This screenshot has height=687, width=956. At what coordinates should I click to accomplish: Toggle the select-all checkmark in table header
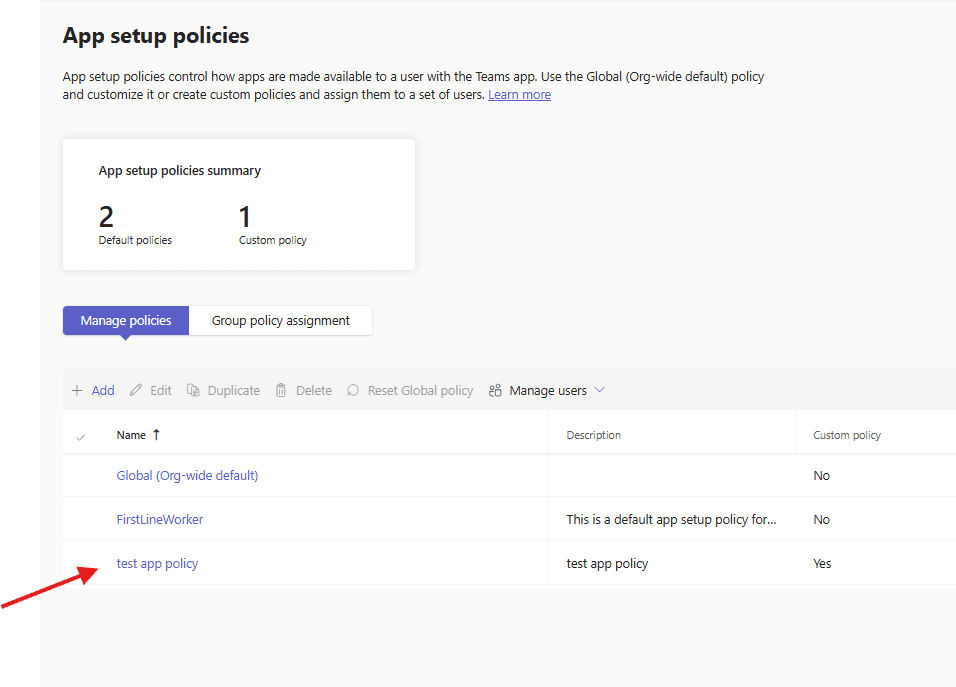click(81, 436)
